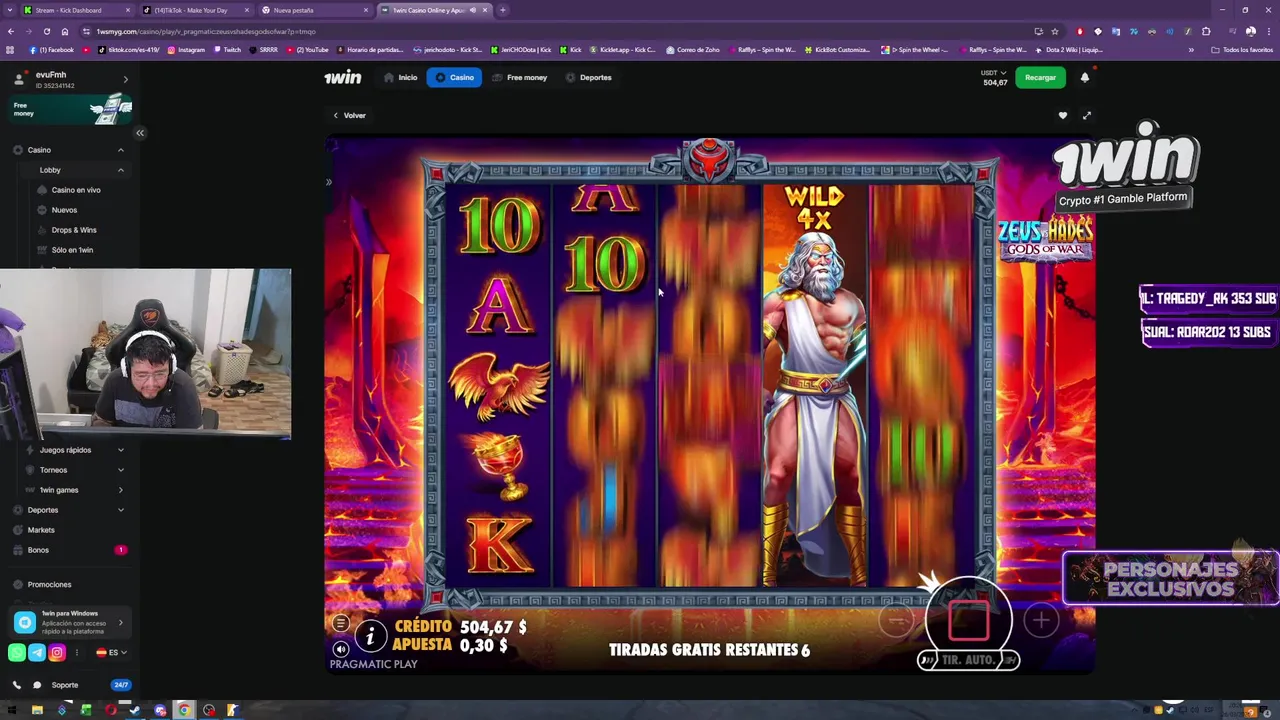The height and width of the screenshot is (720, 1280).
Task: Toggle the slot game sound icon
Action: click(x=341, y=649)
